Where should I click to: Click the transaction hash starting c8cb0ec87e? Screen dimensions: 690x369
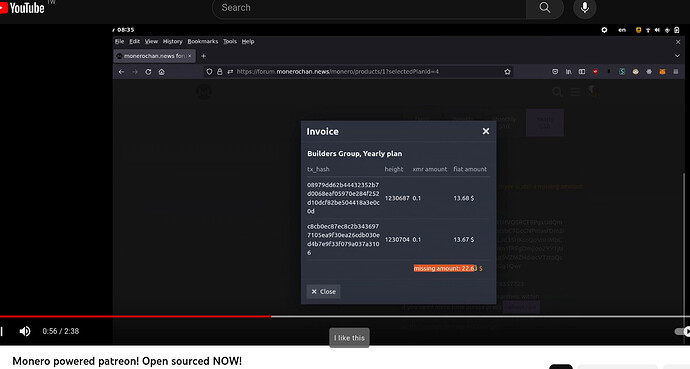click(x=343, y=239)
